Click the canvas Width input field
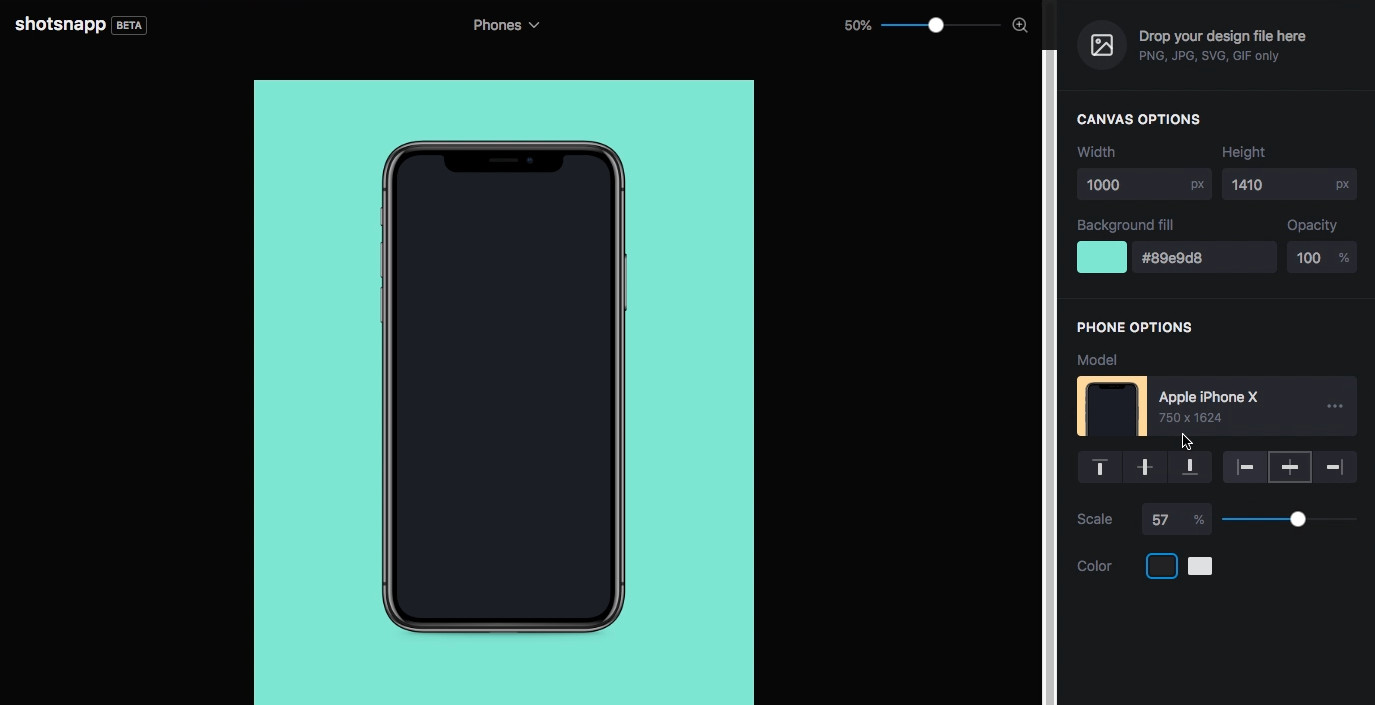This screenshot has width=1375, height=705. point(1133,184)
